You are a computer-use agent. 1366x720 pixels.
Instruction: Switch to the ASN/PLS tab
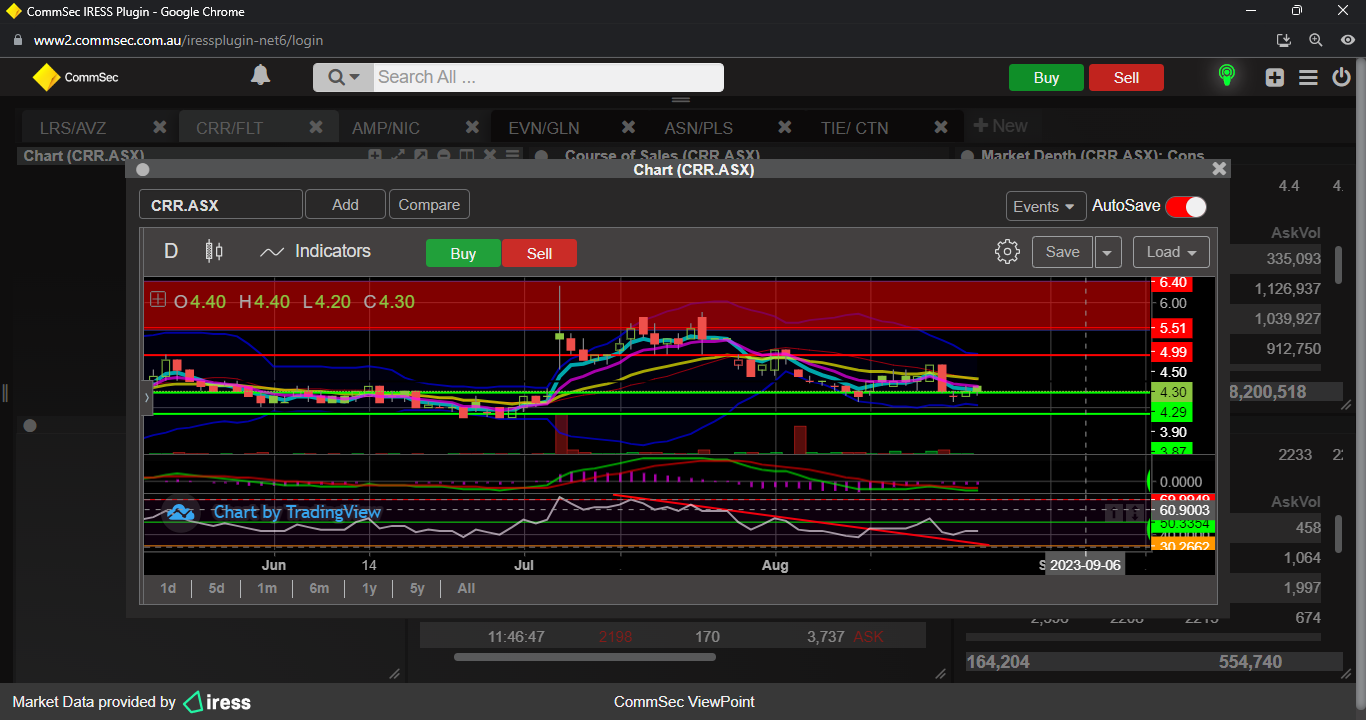(699, 128)
